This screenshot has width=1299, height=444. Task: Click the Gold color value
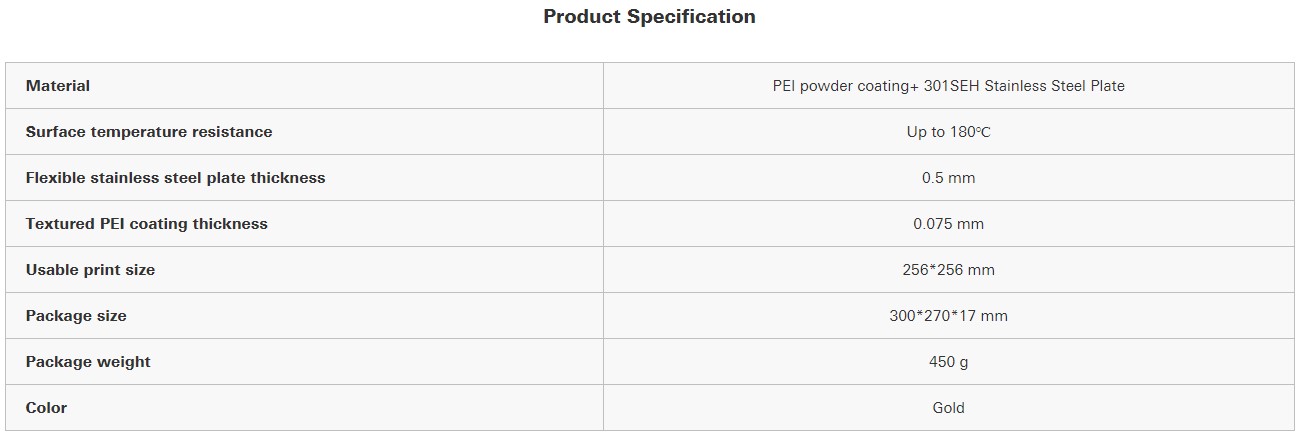point(948,408)
